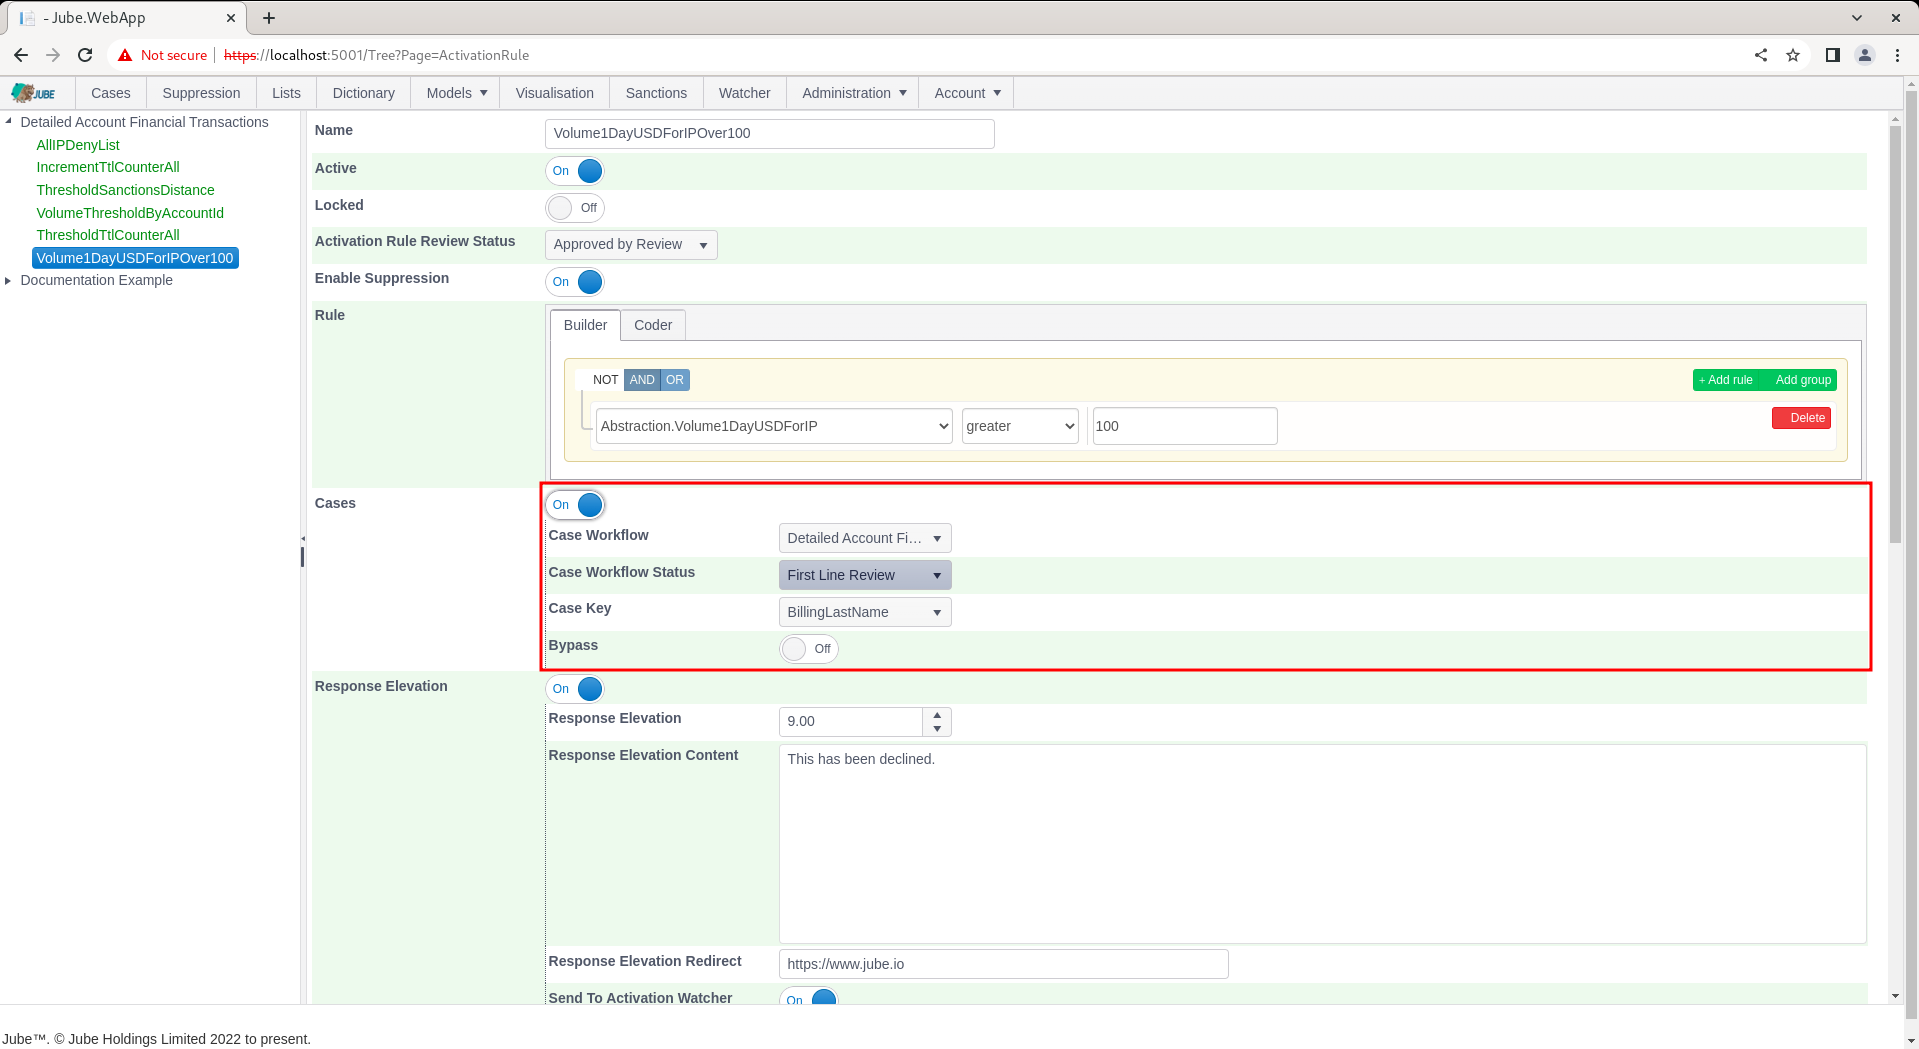Viewport: 1919px width, 1049px height.
Task: Click the Response Elevation Redirect field
Action: (1004, 964)
